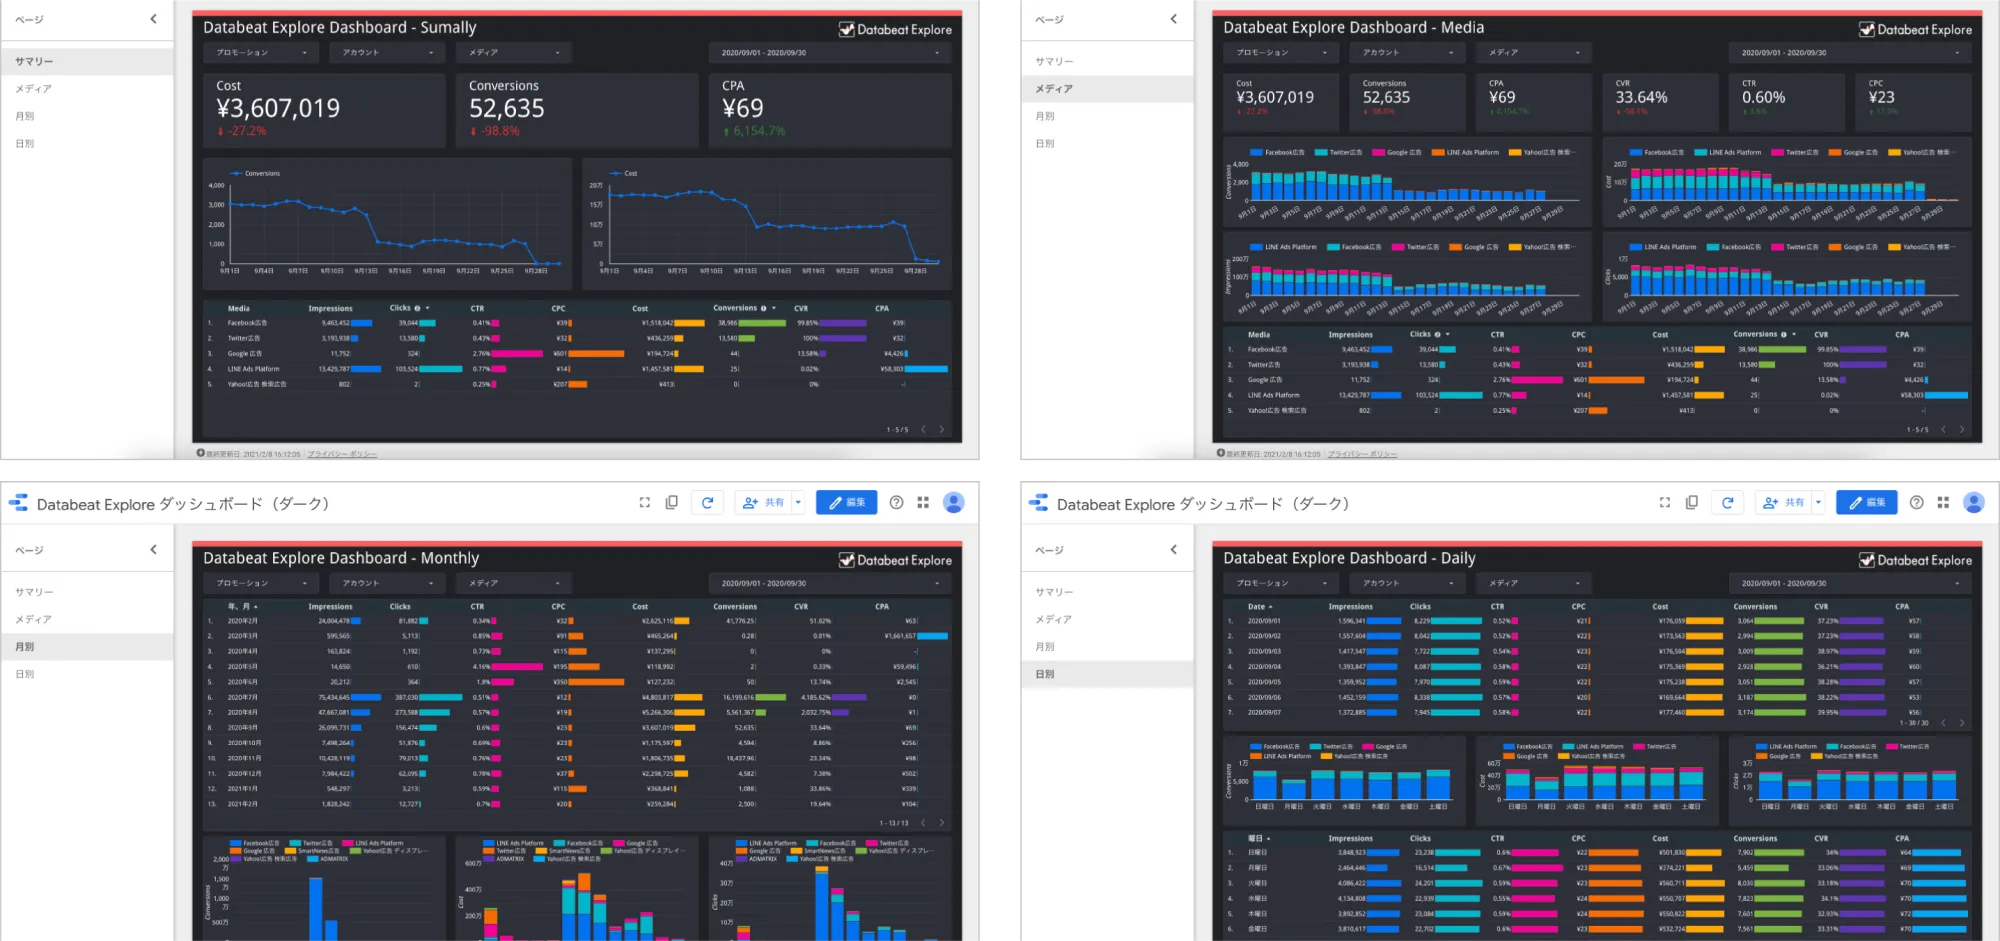Image resolution: width=2000 pixels, height=941 pixels.
Task: Open プロモーション filter dropdown on Media dashboard
Action: (x=1281, y=52)
